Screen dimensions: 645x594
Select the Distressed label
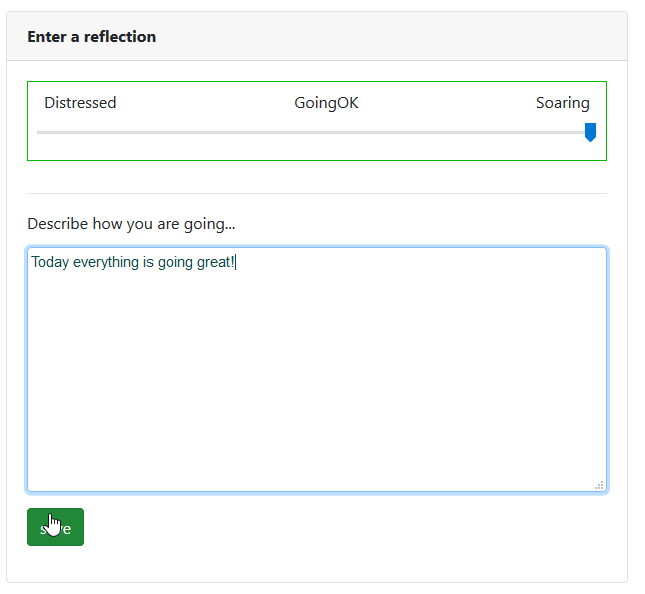[80, 103]
